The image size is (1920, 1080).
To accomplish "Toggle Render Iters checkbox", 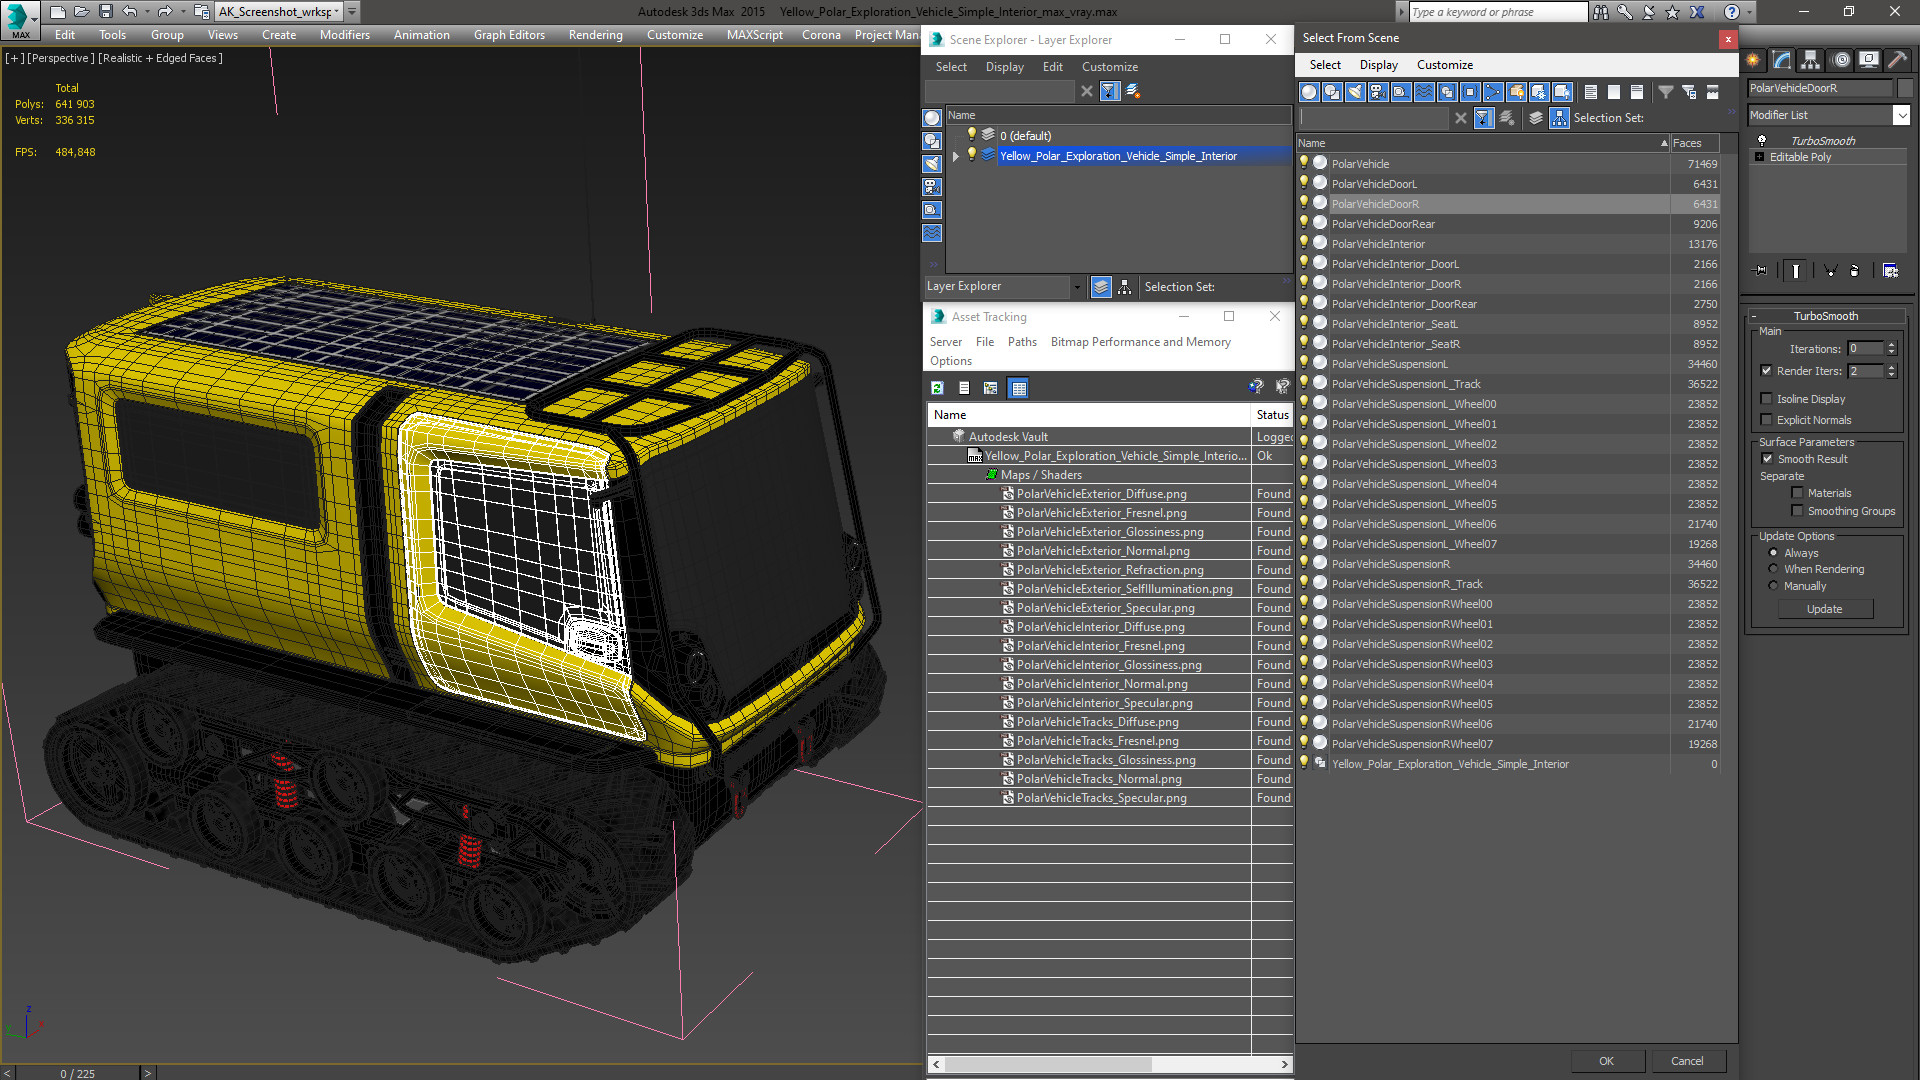I will coord(1767,371).
